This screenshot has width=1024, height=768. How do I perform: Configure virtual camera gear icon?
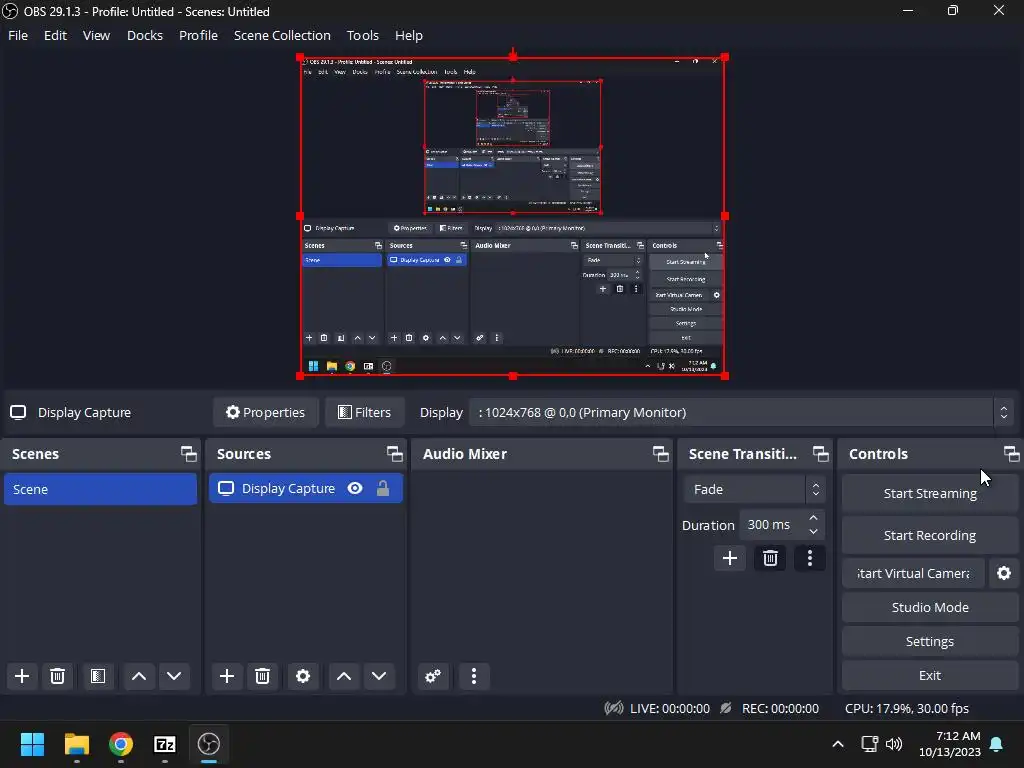[1004, 573]
